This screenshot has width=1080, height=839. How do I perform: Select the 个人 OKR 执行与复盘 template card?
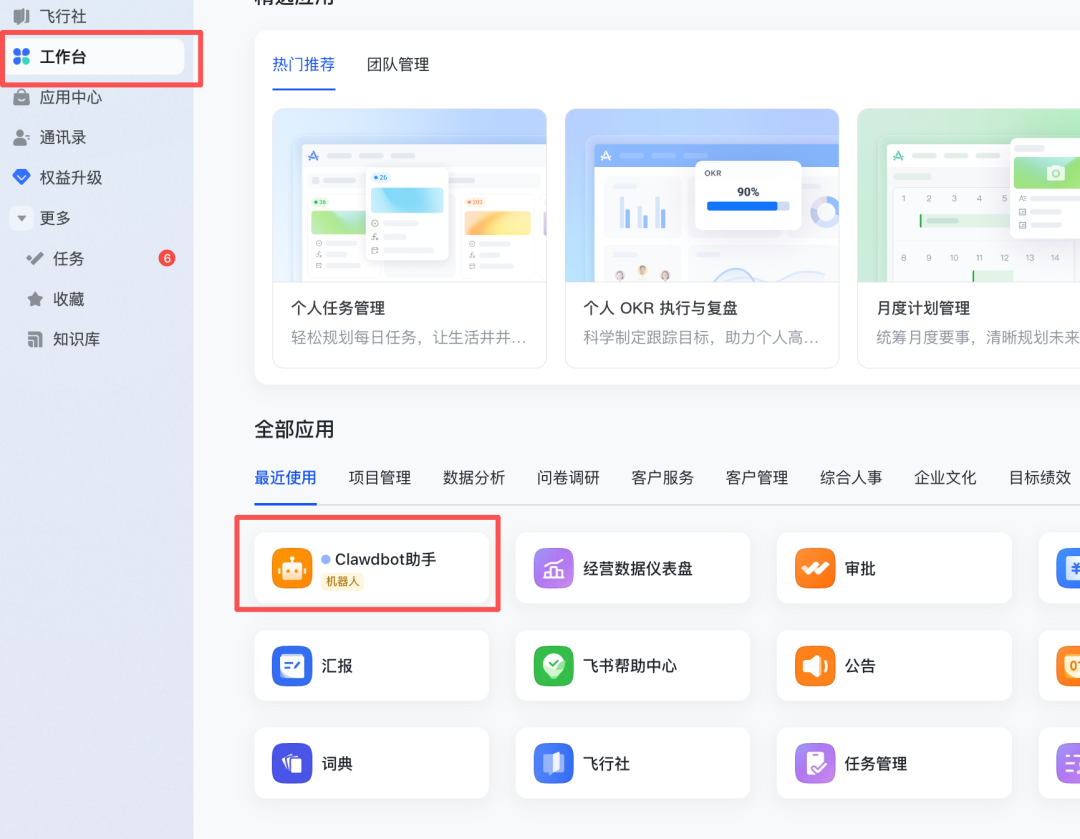pos(701,238)
